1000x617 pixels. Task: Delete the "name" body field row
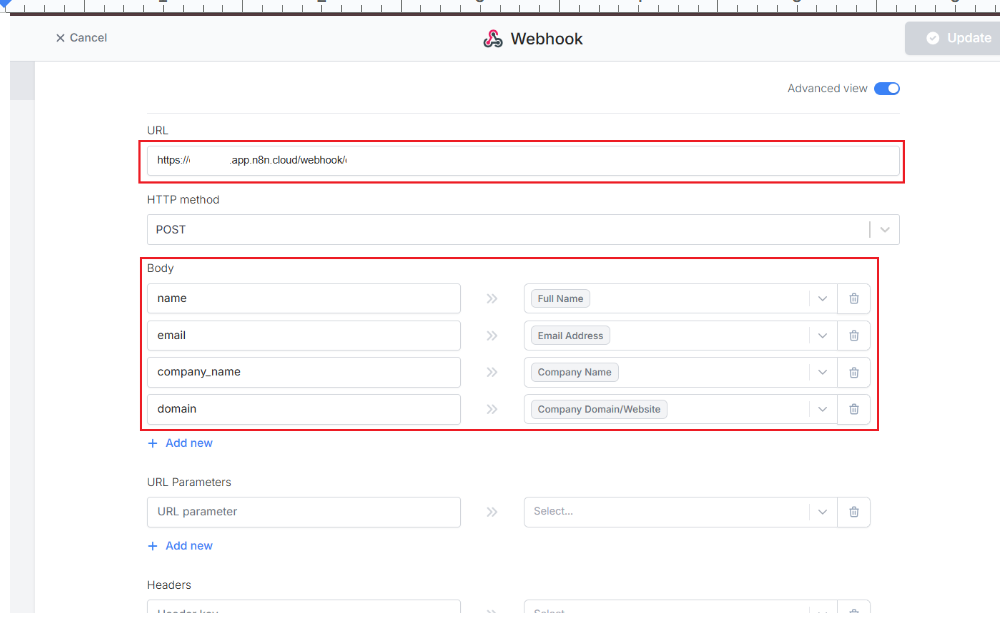point(854,298)
